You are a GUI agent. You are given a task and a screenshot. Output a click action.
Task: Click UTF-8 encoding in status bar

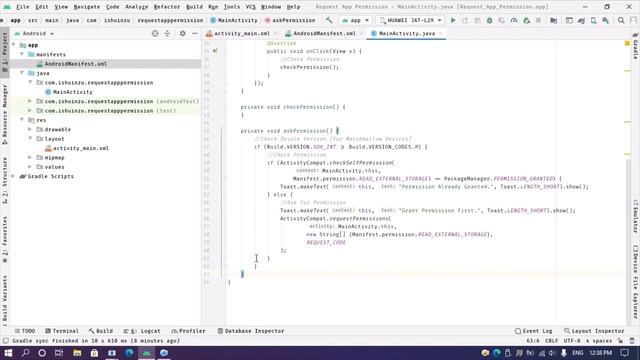pyautogui.click(x=572, y=341)
